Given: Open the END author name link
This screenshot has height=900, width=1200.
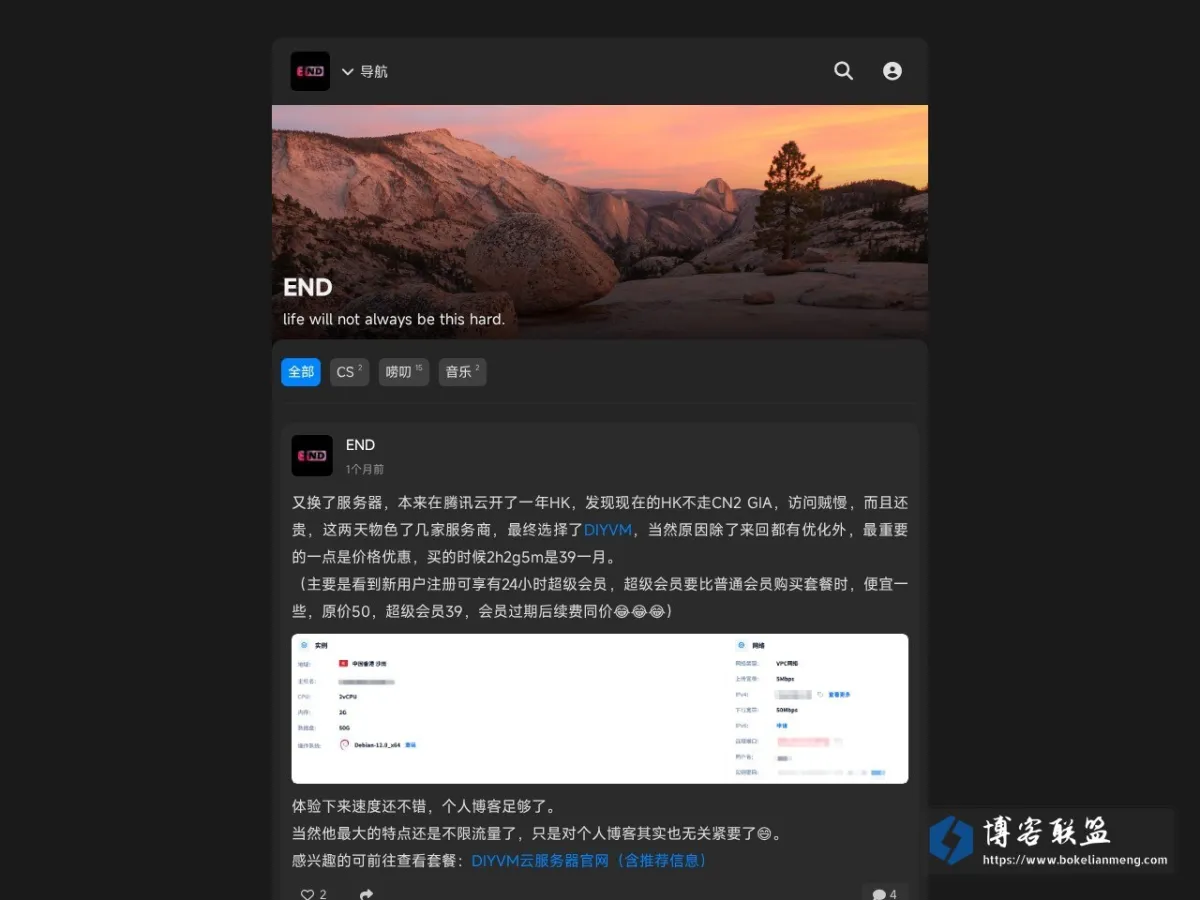Looking at the screenshot, I should pos(360,445).
